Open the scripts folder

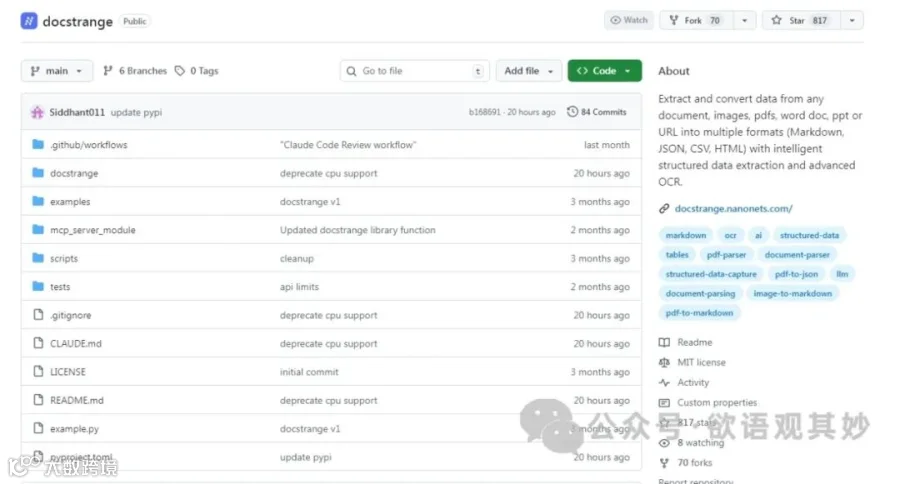point(64,258)
